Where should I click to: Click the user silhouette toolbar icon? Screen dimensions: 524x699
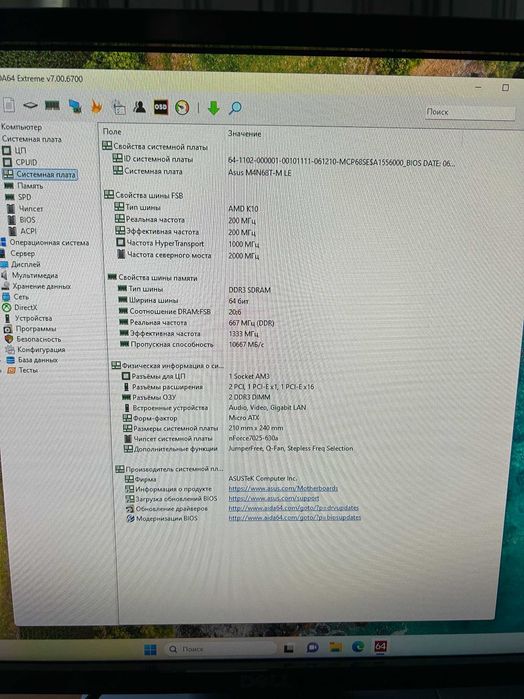pyautogui.click(x=139, y=107)
